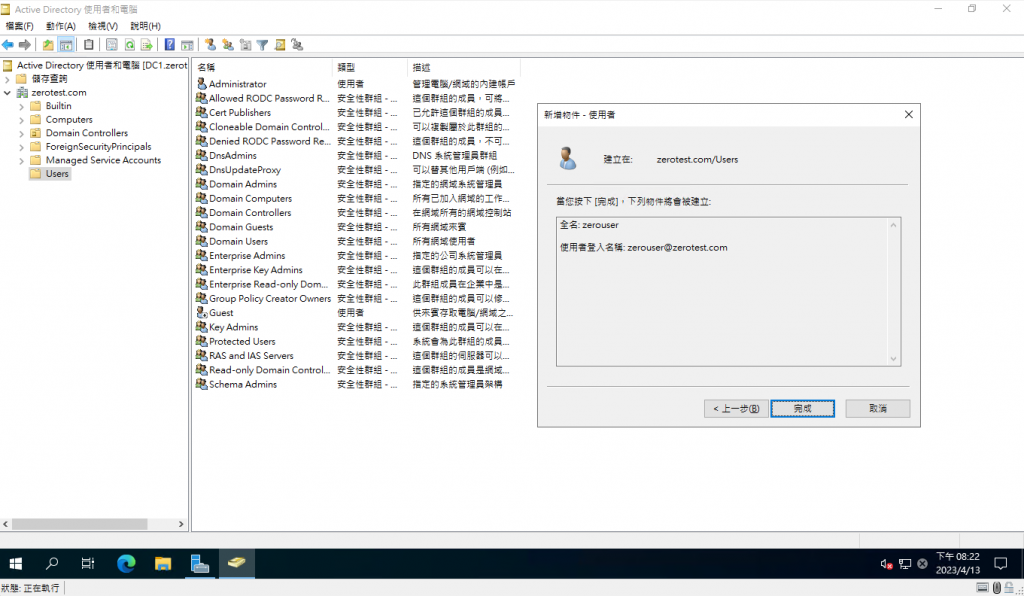Expand the Builtin tree node arrow
1024x596 pixels.
click(22, 106)
